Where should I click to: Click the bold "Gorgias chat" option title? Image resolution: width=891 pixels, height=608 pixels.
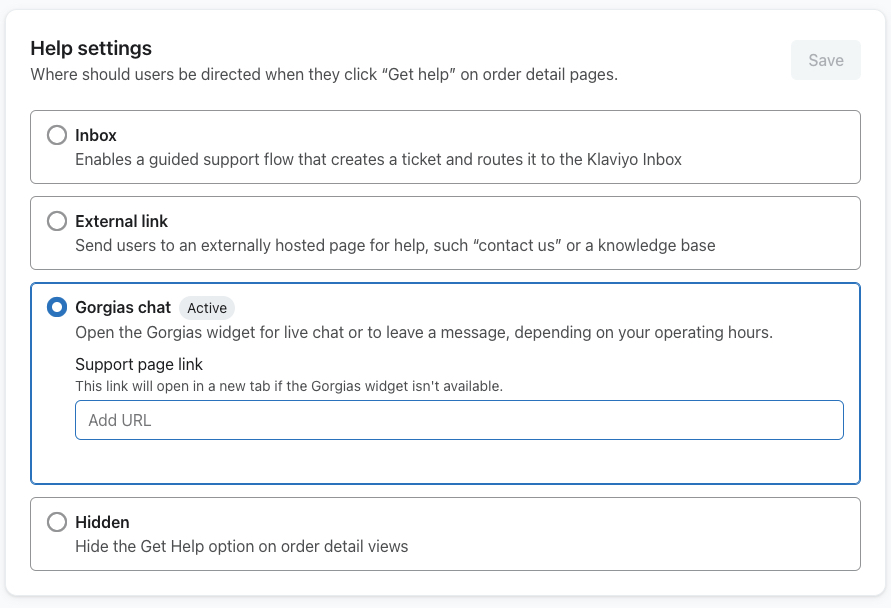tap(123, 308)
